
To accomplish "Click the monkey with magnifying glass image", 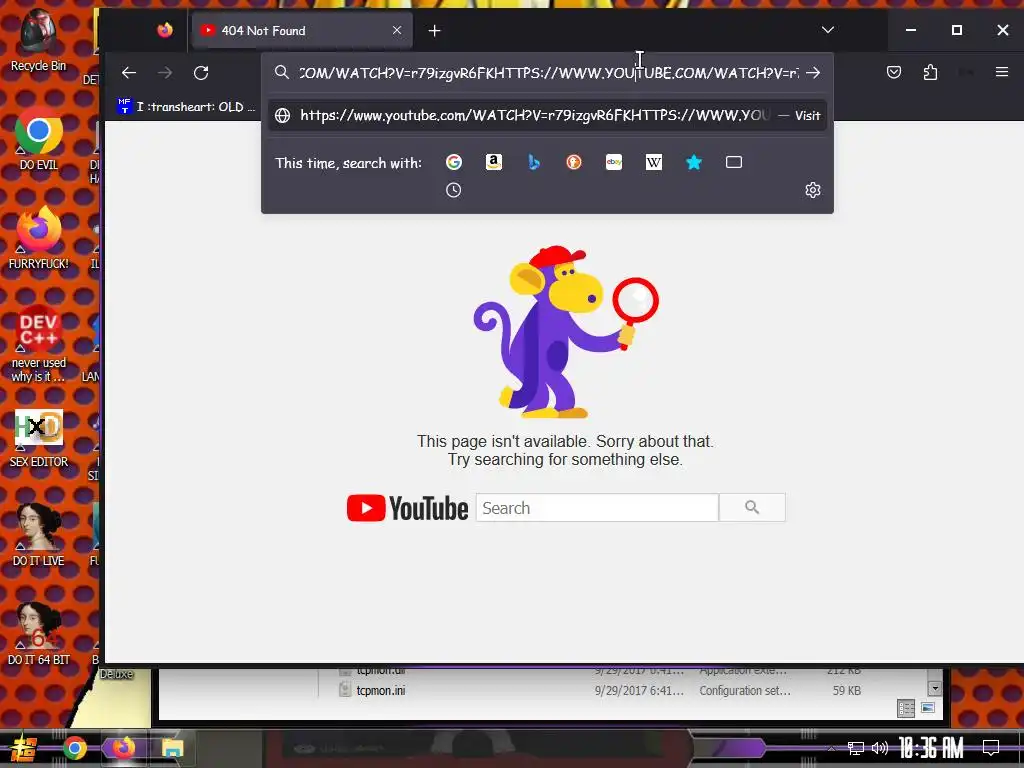I will (565, 331).
